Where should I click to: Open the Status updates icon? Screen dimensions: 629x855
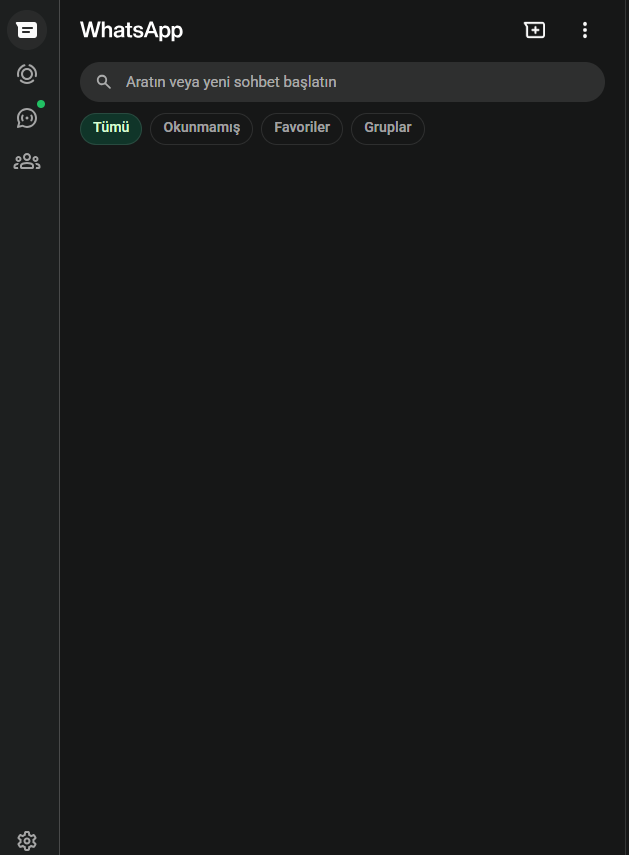[x=27, y=74]
